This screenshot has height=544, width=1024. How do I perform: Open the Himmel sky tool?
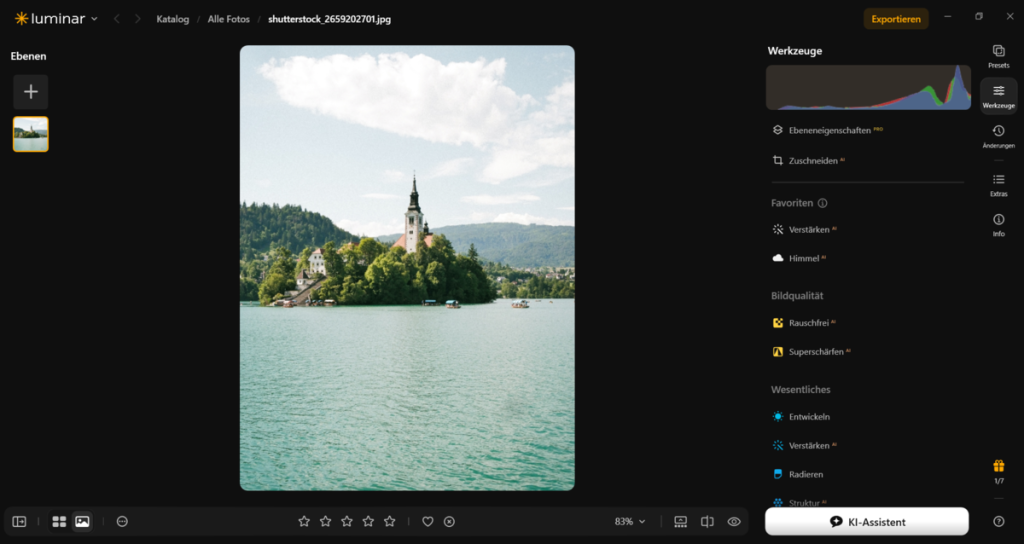click(x=799, y=258)
